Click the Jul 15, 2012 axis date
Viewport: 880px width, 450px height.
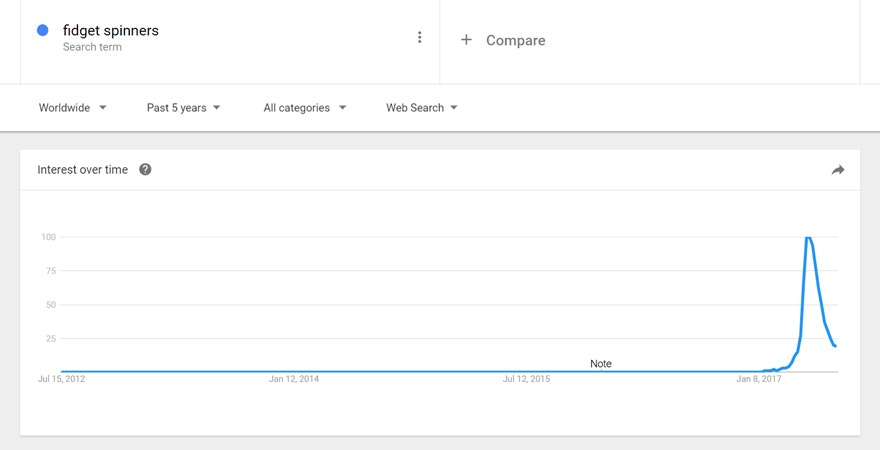(x=62, y=380)
